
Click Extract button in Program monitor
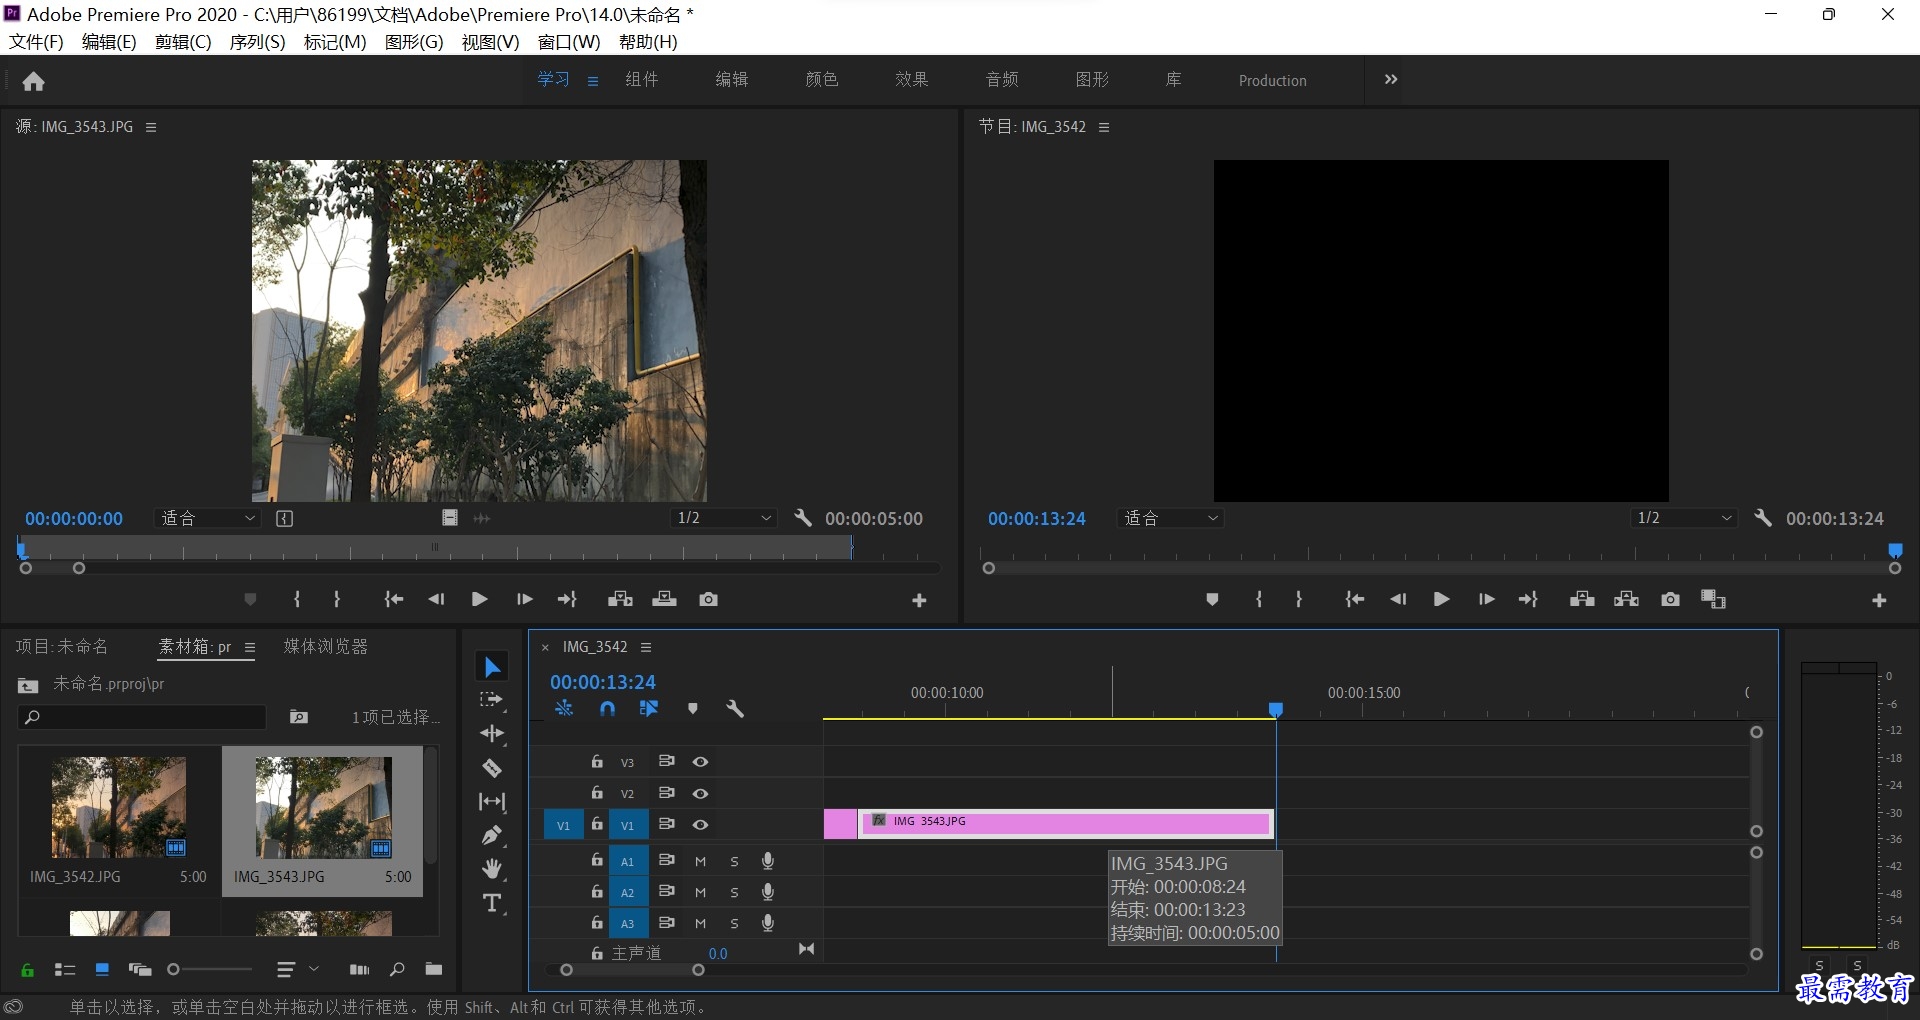1626,599
